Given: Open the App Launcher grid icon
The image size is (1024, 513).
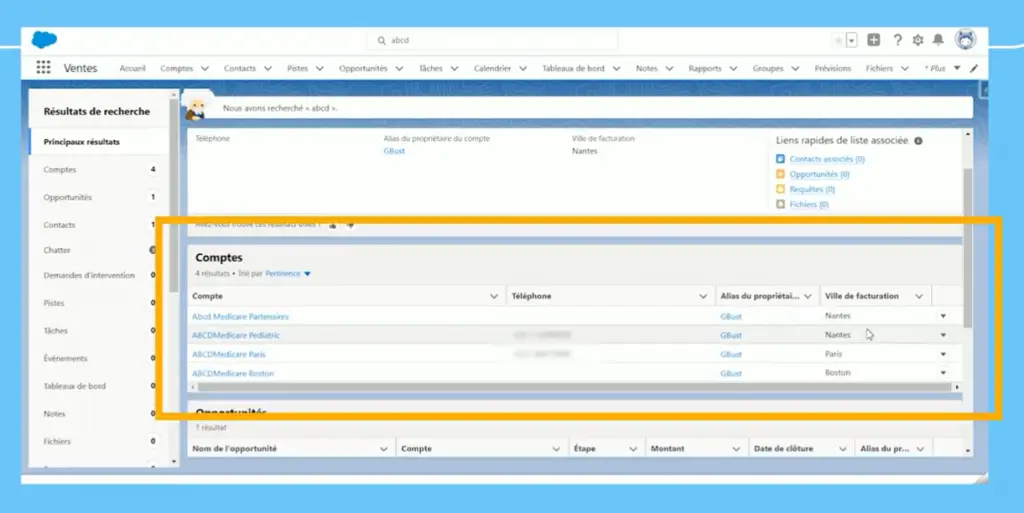Looking at the screenshot, I should [x=43, y=67].
